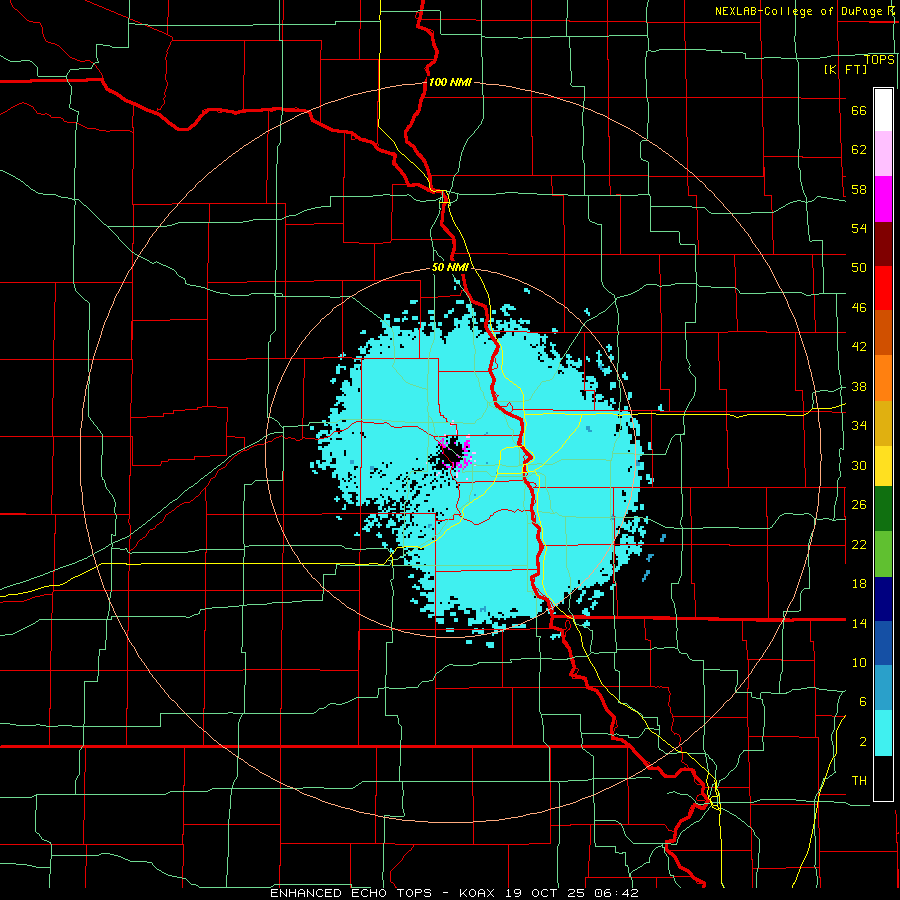
Task: Click the white swatch in the tops legend
Action: coord(883,110)
